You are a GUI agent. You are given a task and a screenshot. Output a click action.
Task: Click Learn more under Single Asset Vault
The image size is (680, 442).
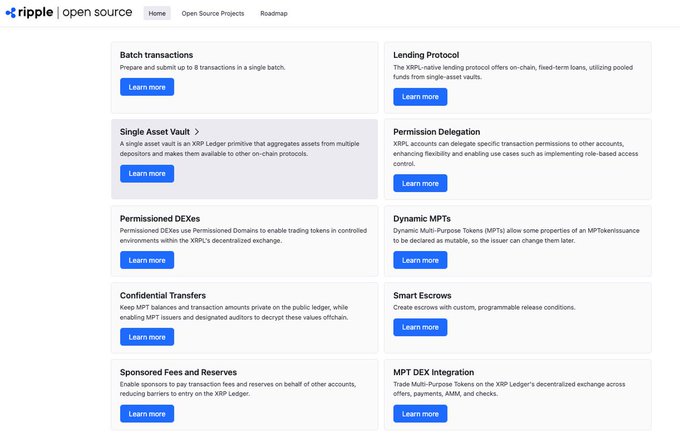pos(147,174)
